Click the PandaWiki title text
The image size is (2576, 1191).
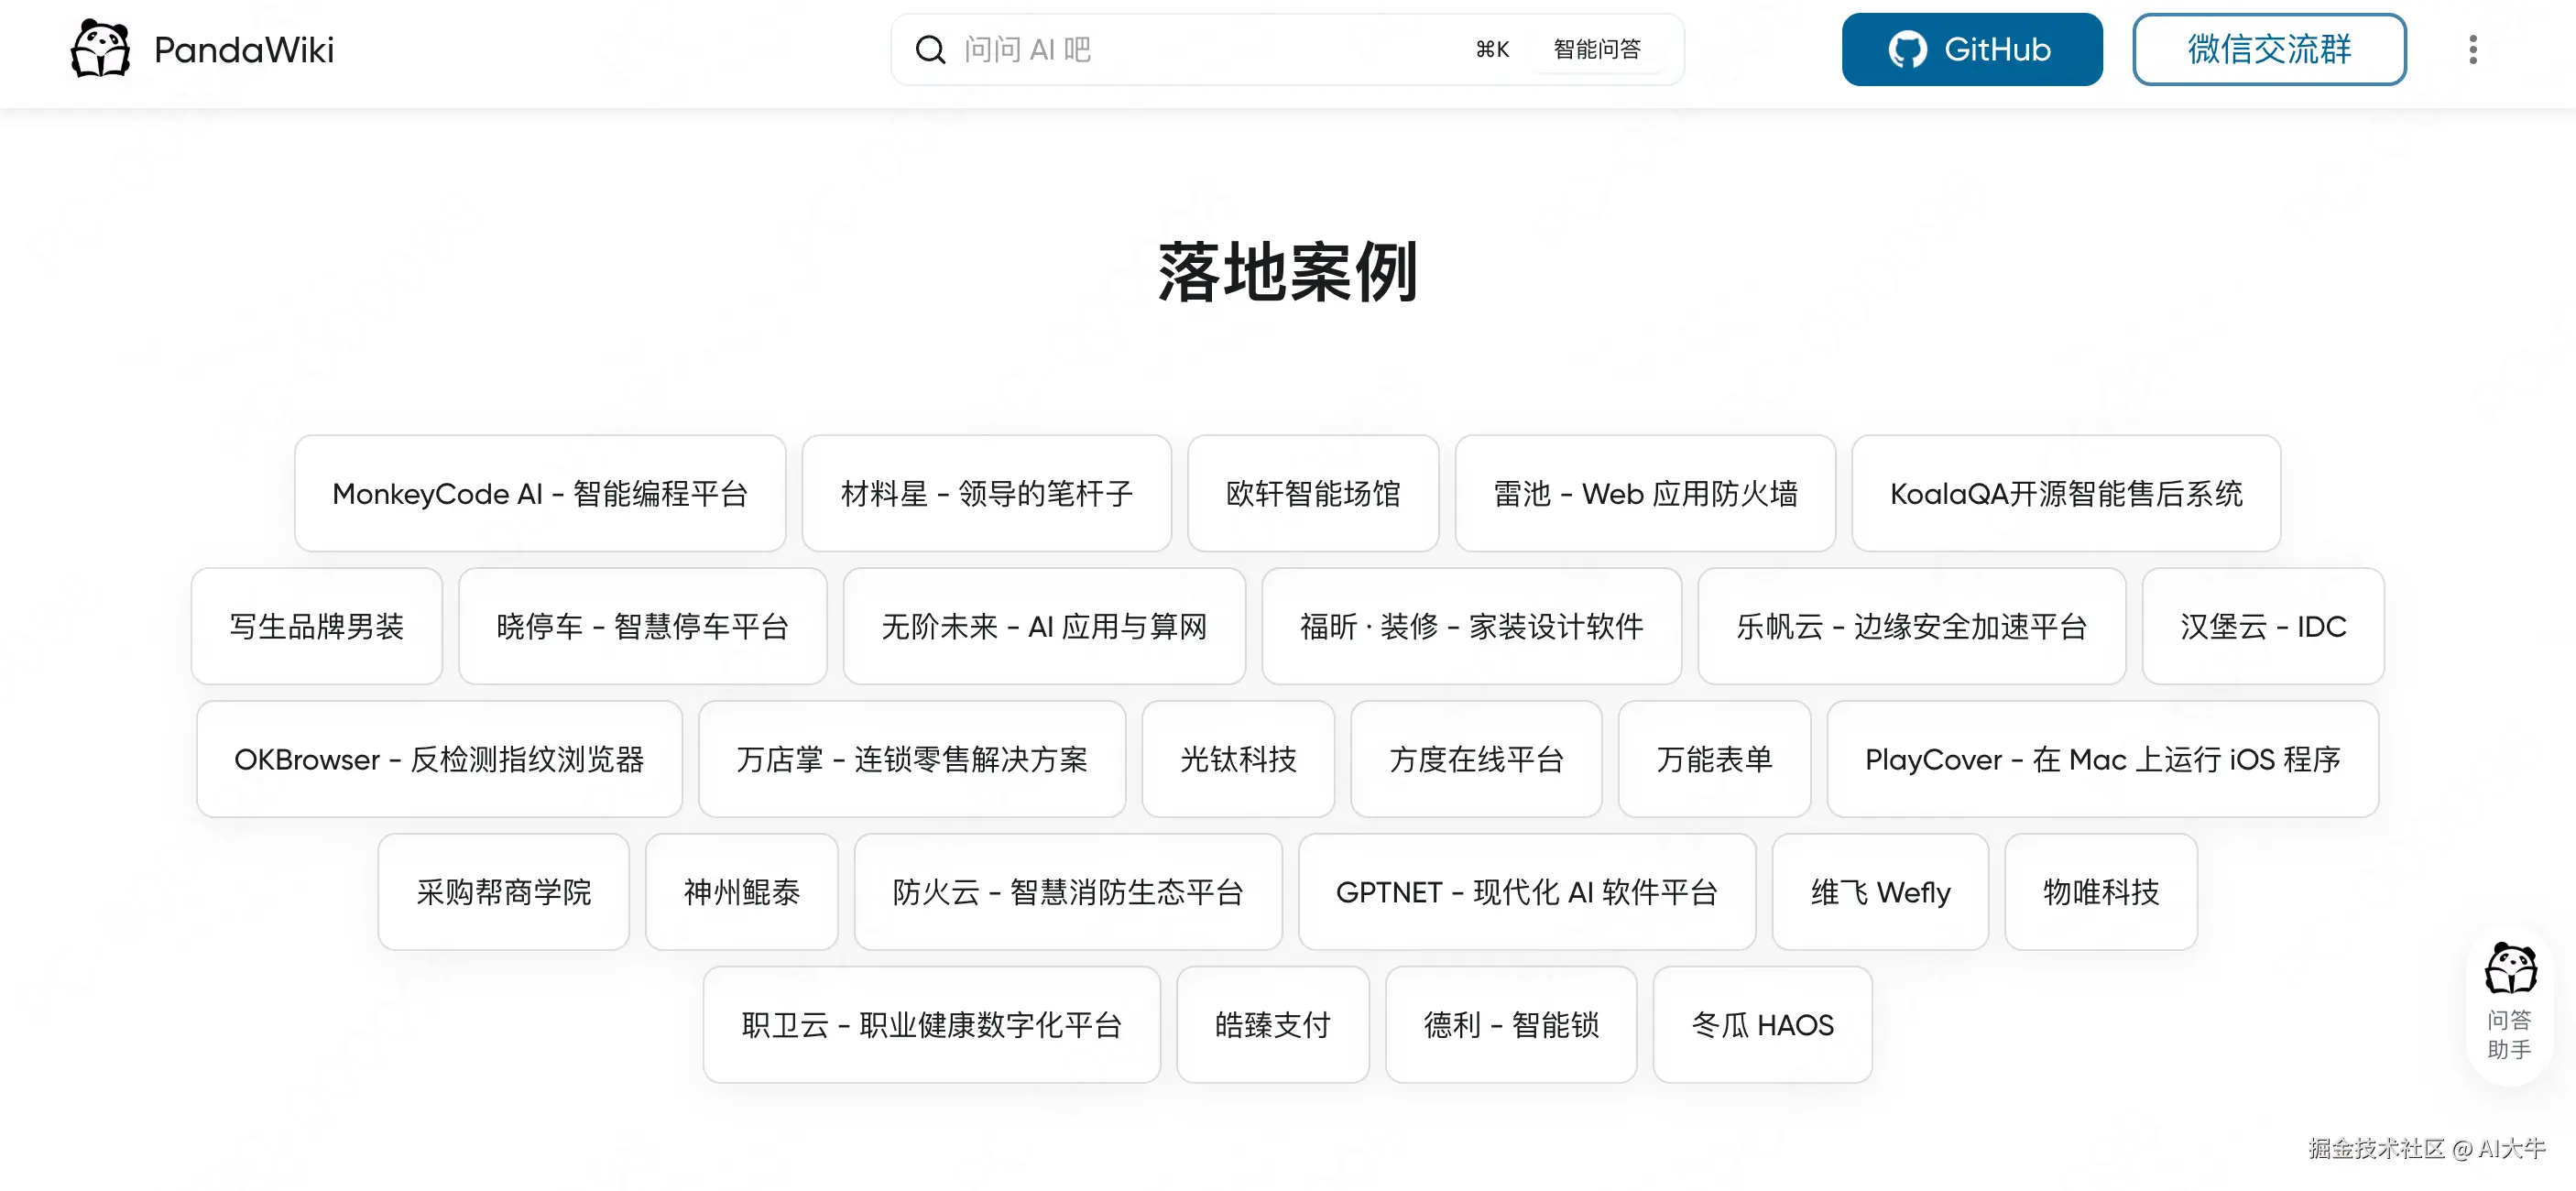[244, 49]
